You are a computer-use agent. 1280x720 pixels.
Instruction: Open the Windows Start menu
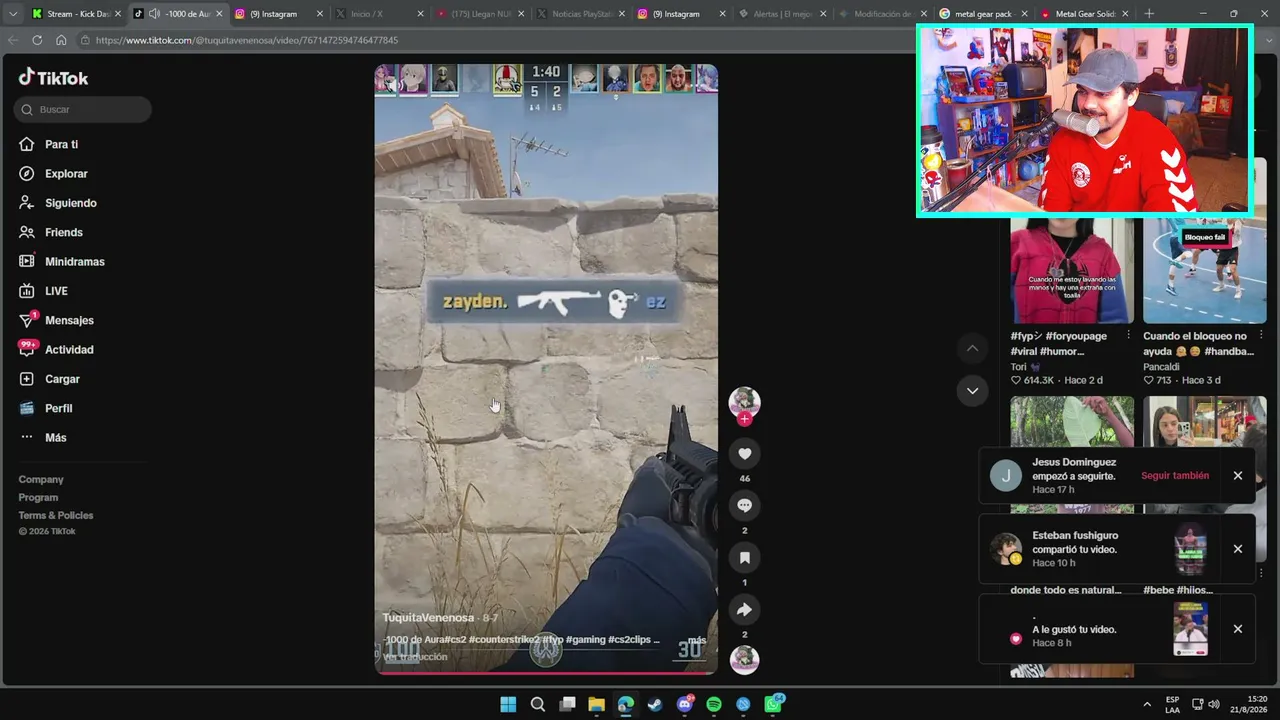(x=508, y=704)
